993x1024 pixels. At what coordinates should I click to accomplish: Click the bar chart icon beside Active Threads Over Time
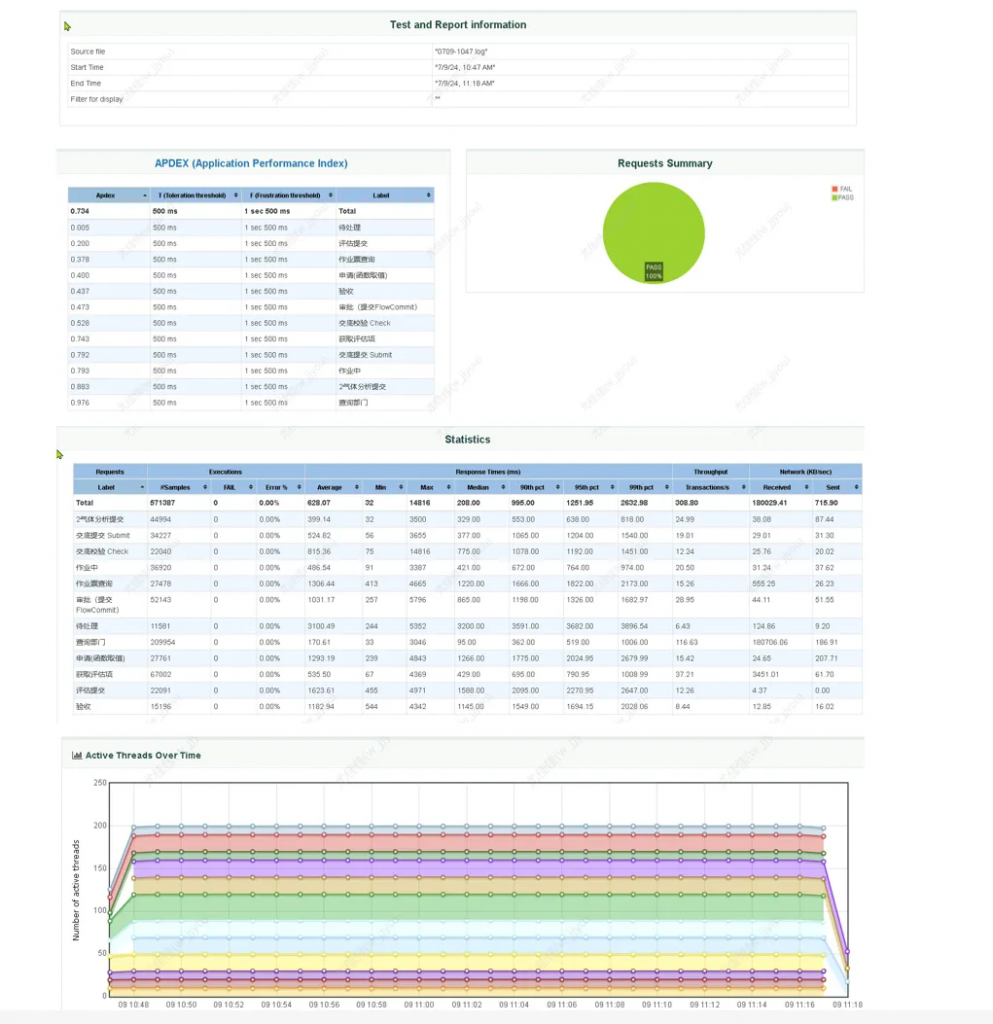(77, 756)
